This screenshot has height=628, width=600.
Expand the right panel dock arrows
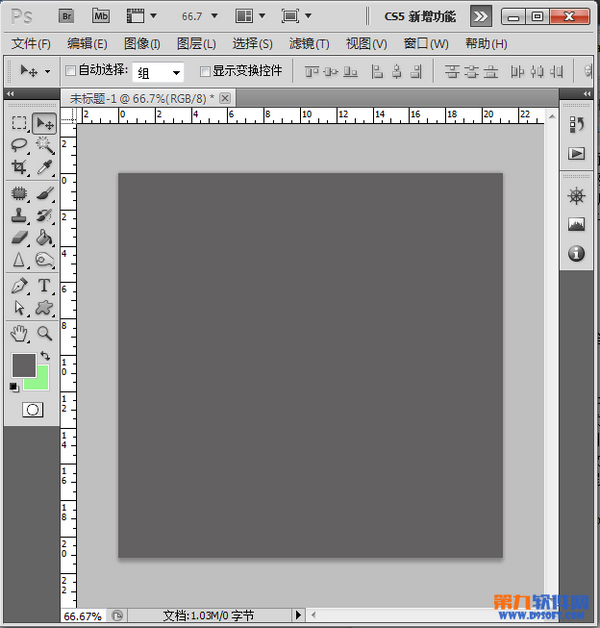pos(587,94)
